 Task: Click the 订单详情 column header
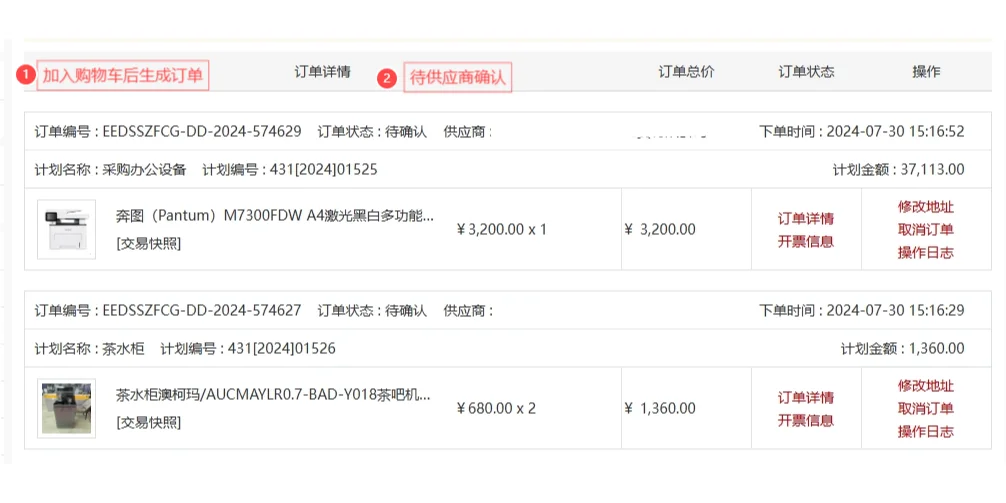pyautogui.click(x=323, y=72)
